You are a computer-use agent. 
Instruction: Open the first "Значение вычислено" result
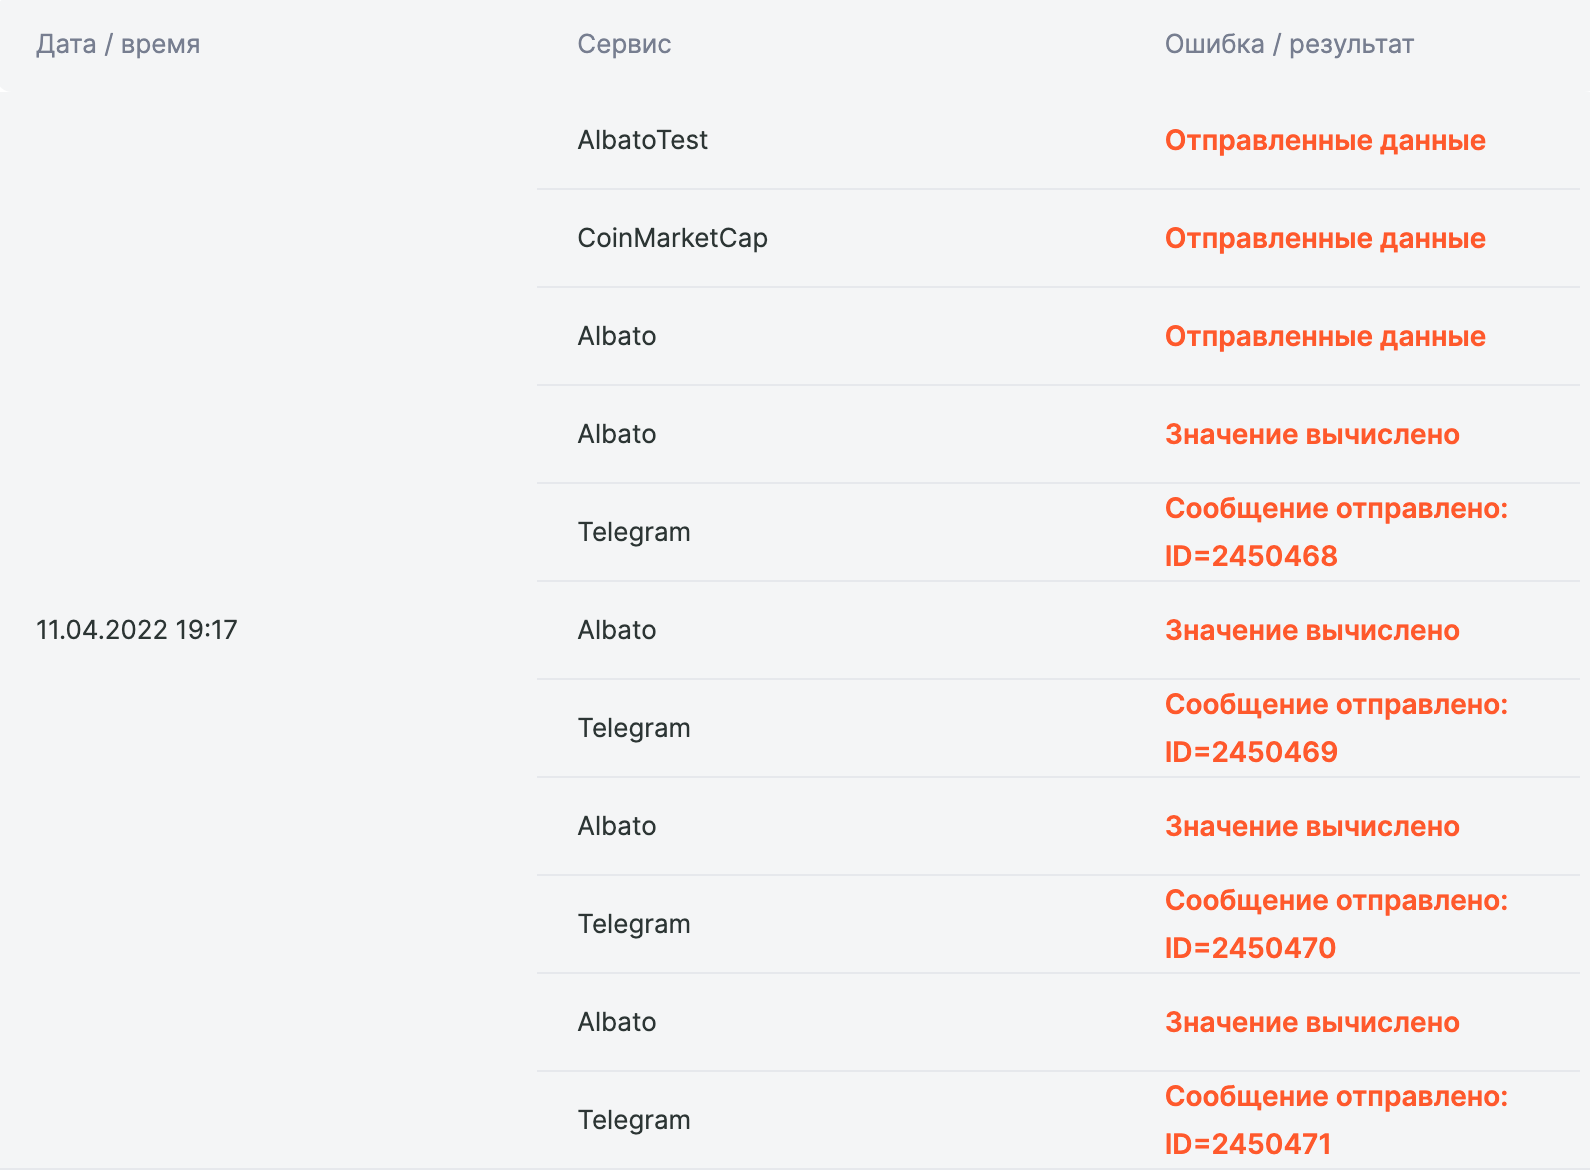tap(1312, 434)
